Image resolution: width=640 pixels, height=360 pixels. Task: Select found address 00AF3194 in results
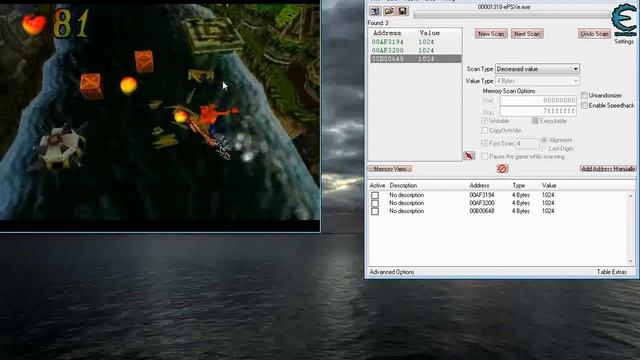416,42
